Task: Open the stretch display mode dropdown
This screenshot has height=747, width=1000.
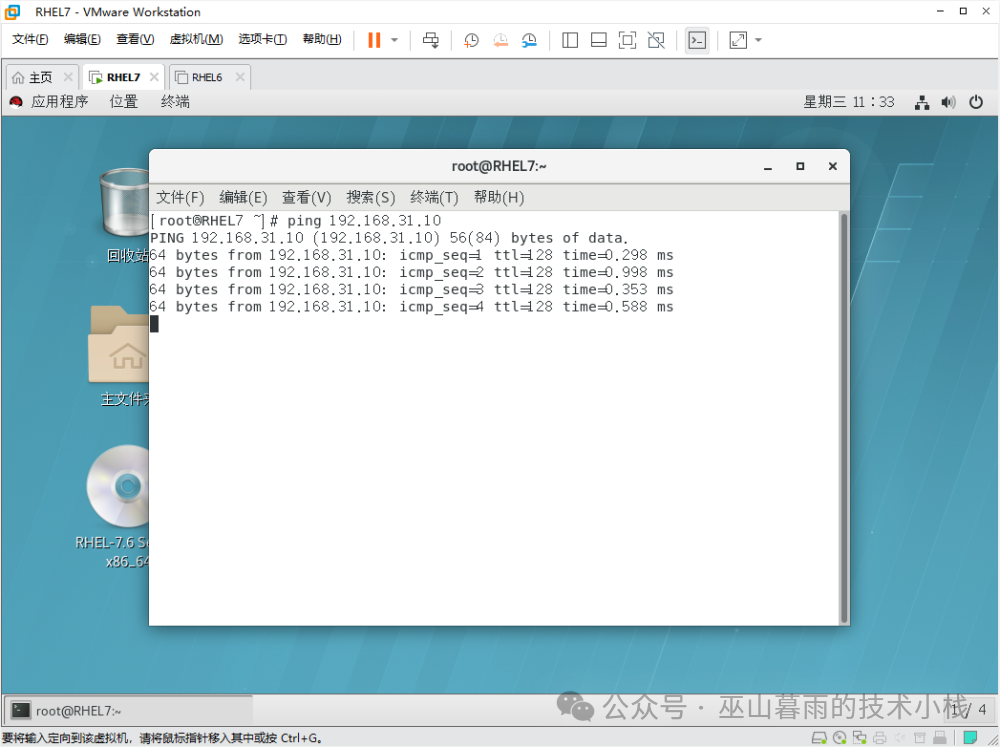Action: click(757, 40)
